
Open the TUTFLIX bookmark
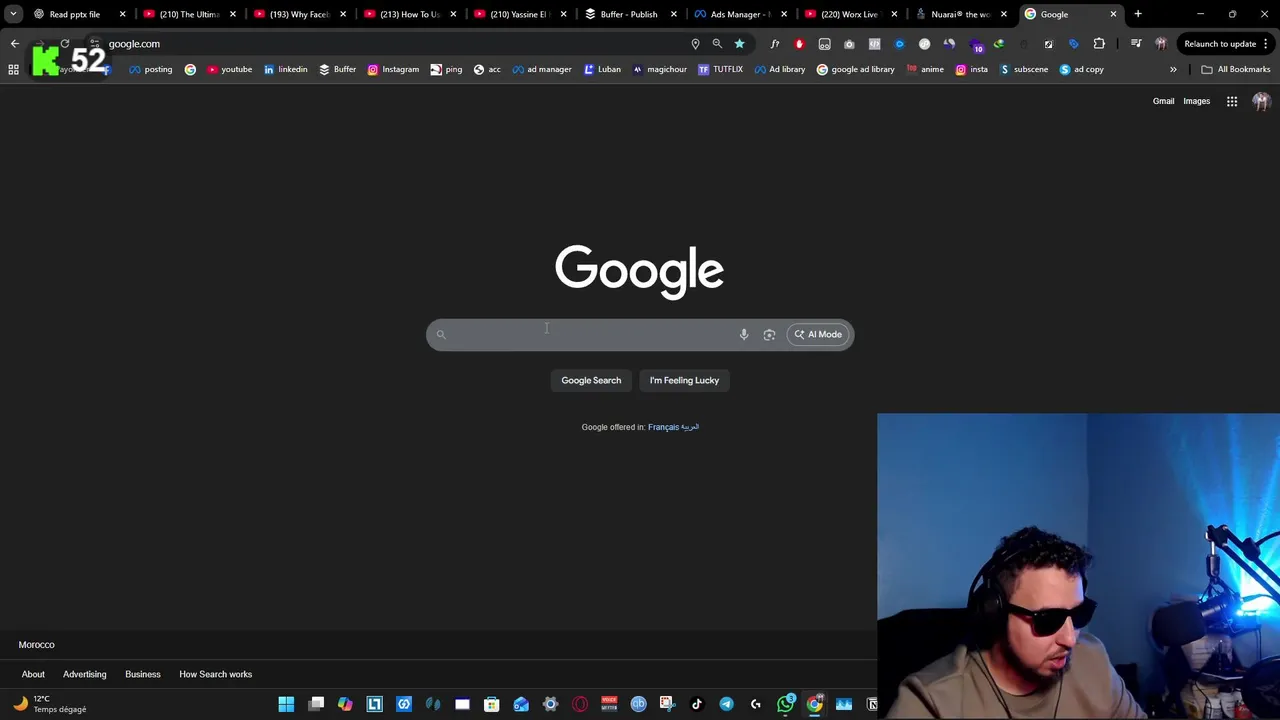coord(720,69)
